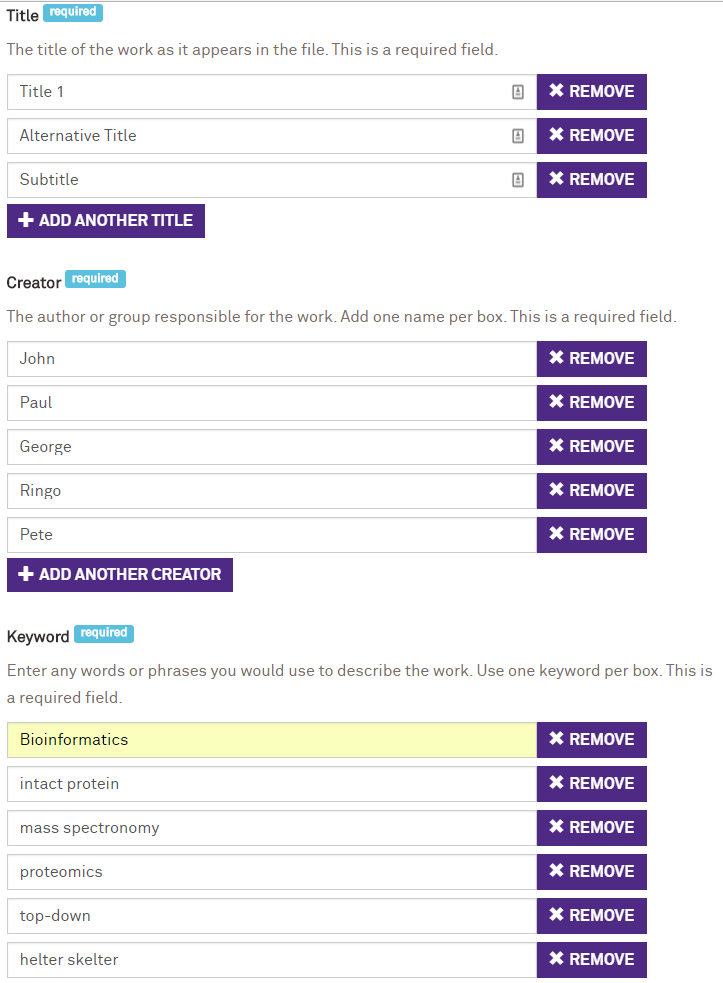Remove the Bioinformatics keyword
The image size is (723, 983).
[591, 740]
